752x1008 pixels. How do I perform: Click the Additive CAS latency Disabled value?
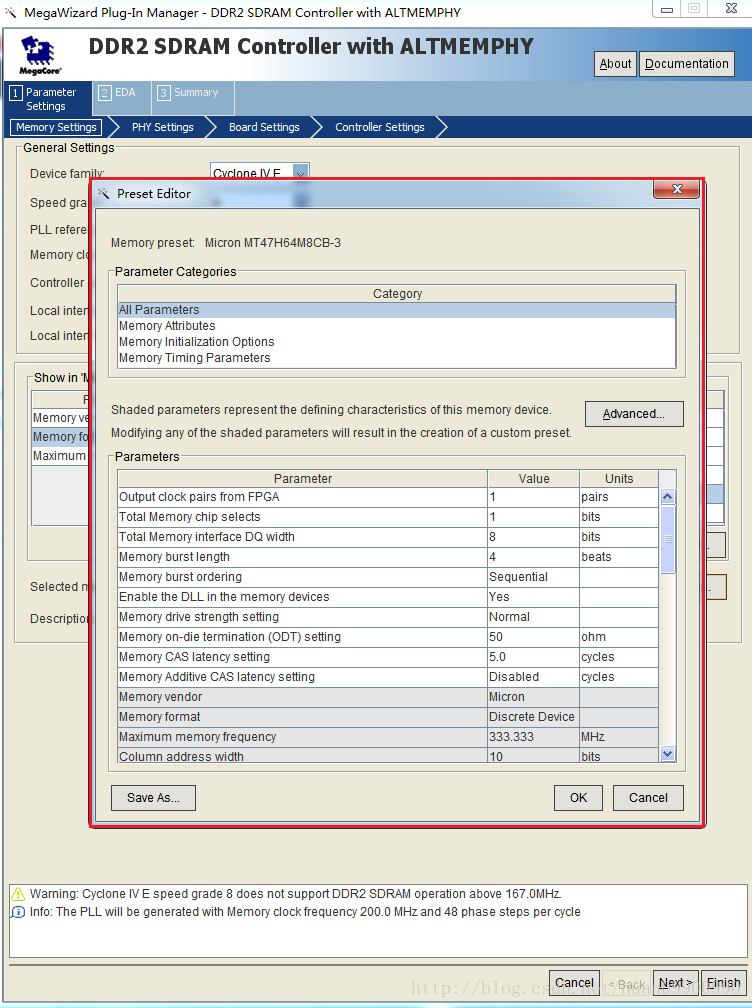click(x=533, y=676)
